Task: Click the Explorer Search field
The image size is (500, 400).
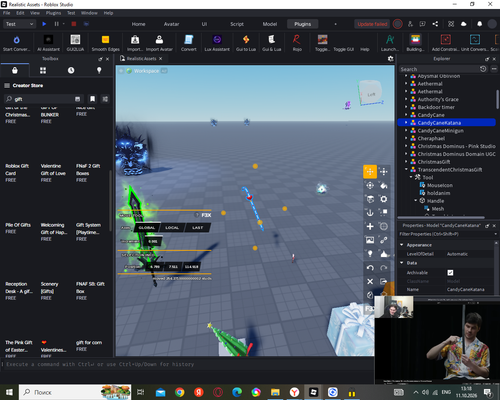Action: 438,69
